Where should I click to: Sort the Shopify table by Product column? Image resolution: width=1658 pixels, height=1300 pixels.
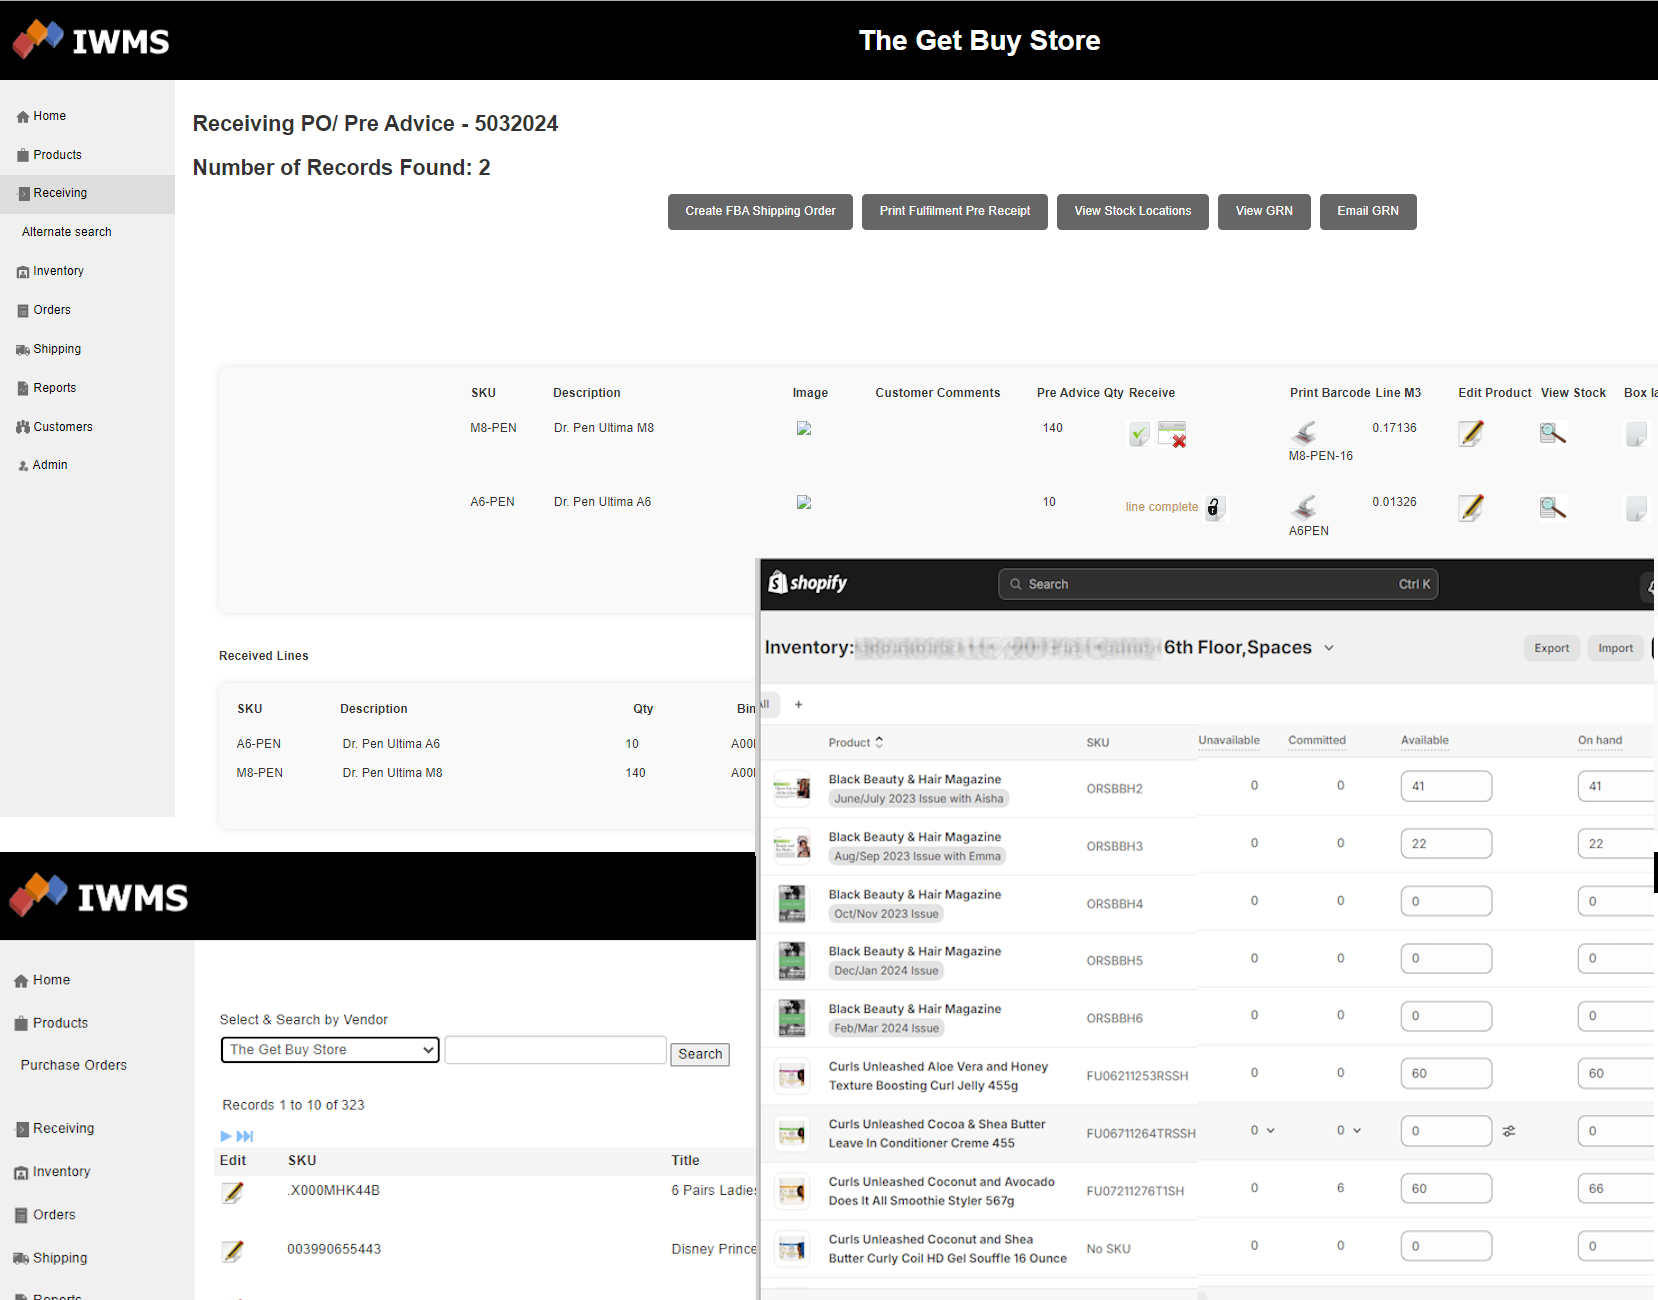click(856, 742)
